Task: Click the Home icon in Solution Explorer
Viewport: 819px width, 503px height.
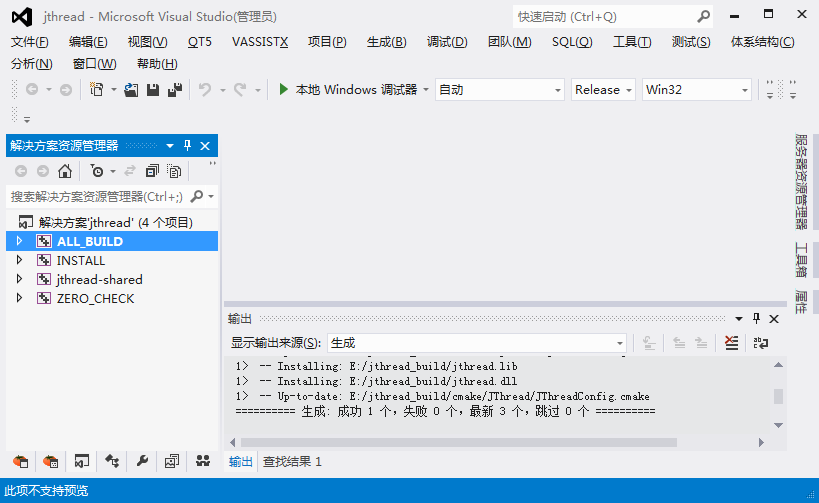Action: tap(65, 171)
